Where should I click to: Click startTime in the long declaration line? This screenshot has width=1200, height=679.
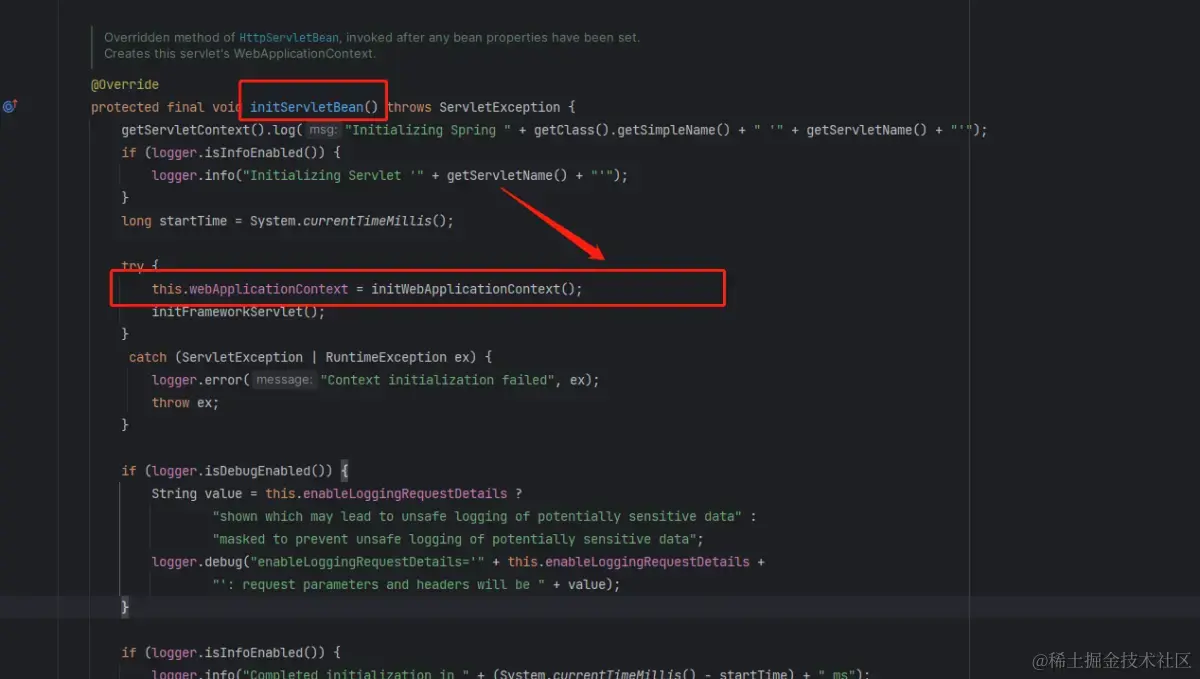point(193,221)
